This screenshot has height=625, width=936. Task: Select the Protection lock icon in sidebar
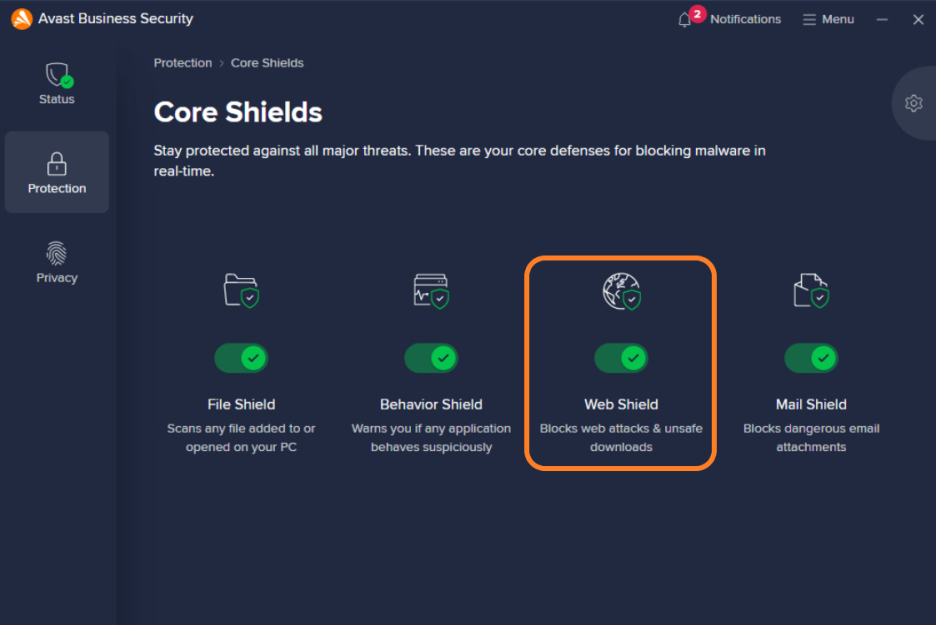coord(57,164)
